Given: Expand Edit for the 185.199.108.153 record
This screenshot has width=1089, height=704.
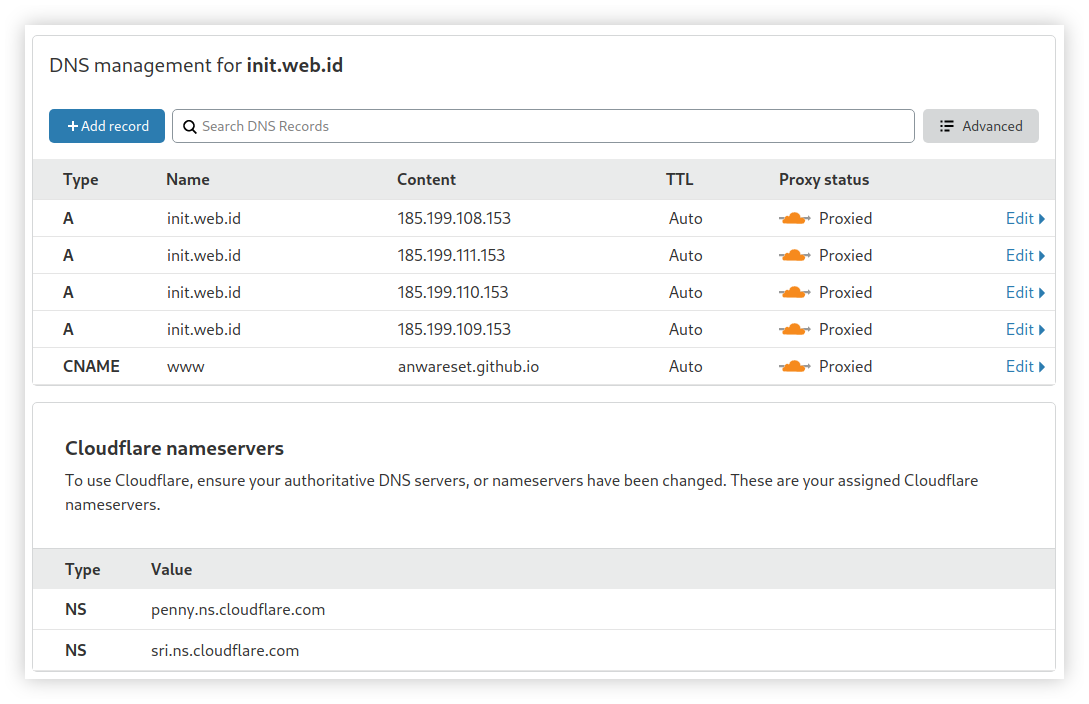Looking at the screenshot, I should pyautogui.click(x=1025, y=218).
